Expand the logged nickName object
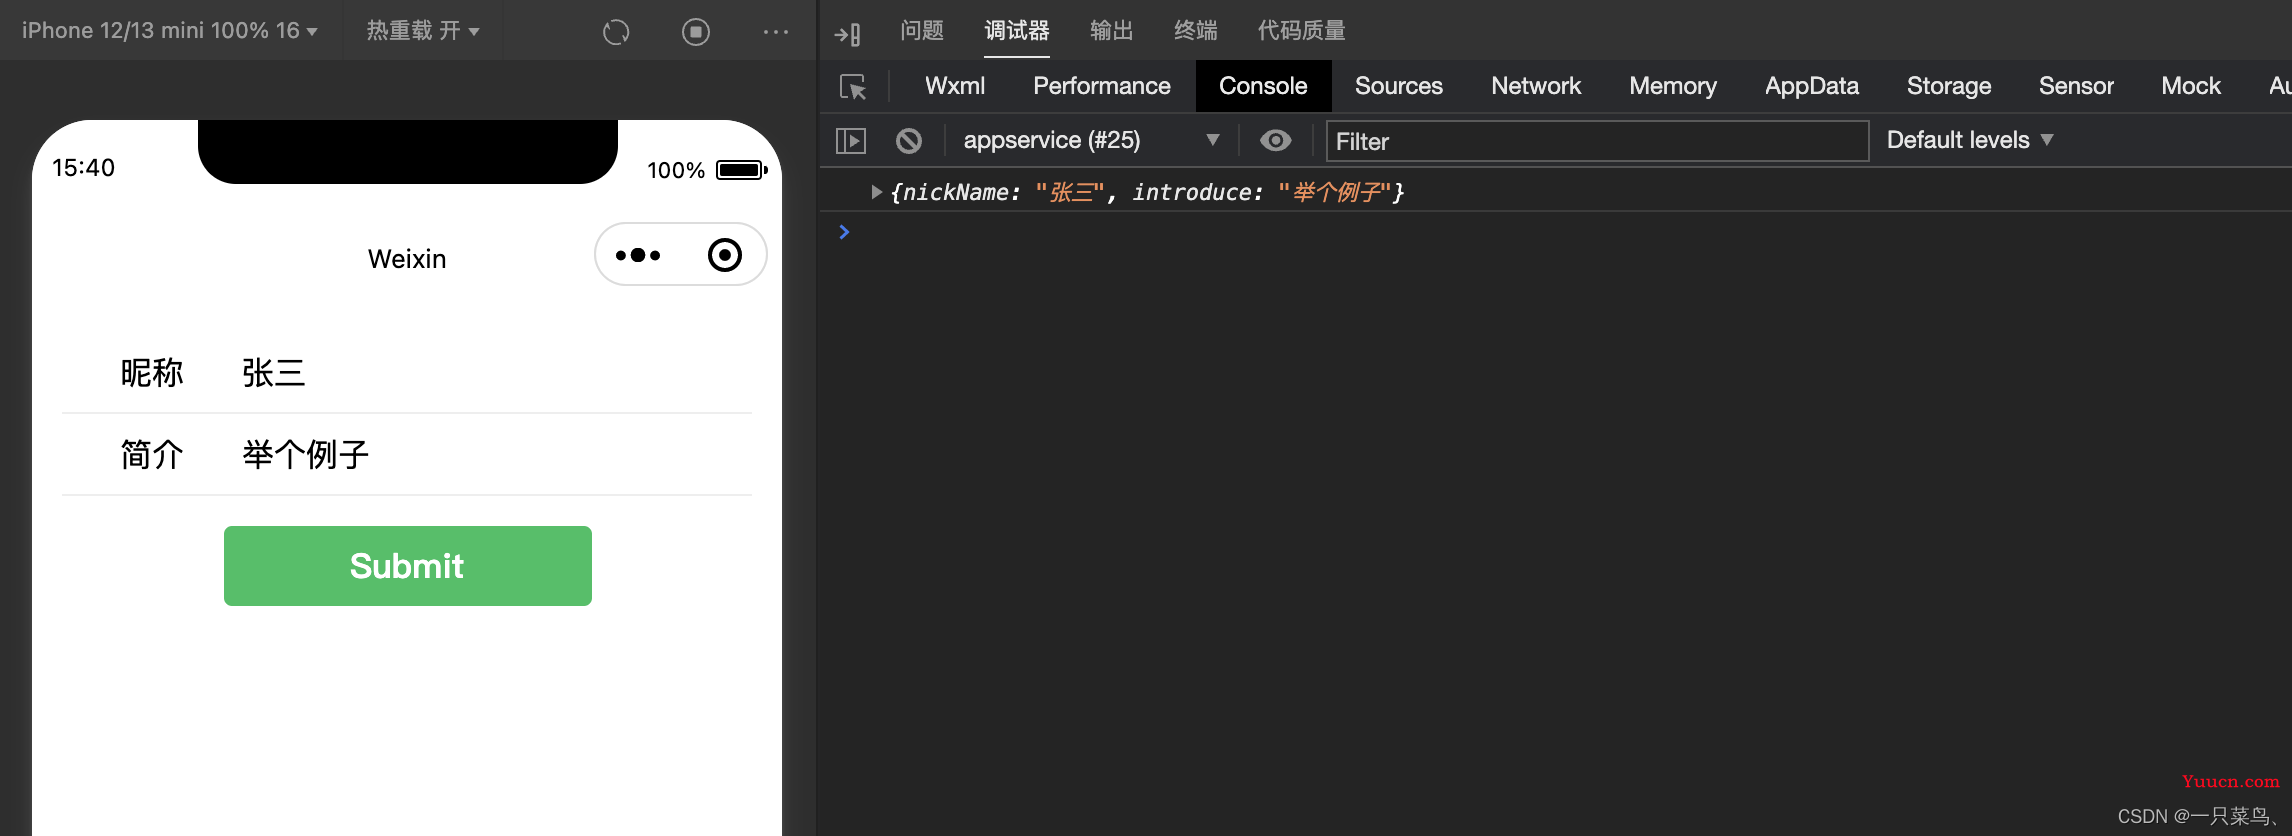The width and height of the screenshot is (2292, 836). click(876, 192)
